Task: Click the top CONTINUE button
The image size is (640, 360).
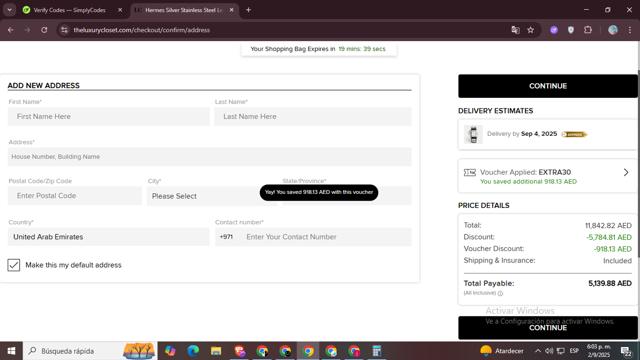Action: click(x=548, y=86)
